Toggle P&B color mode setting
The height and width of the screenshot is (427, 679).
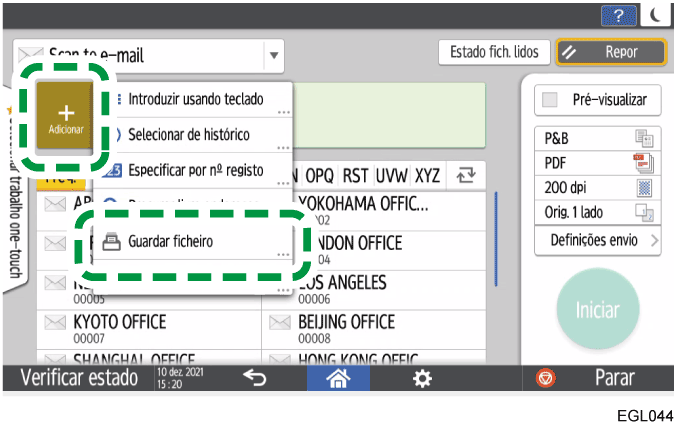click(x=596, y=139)
